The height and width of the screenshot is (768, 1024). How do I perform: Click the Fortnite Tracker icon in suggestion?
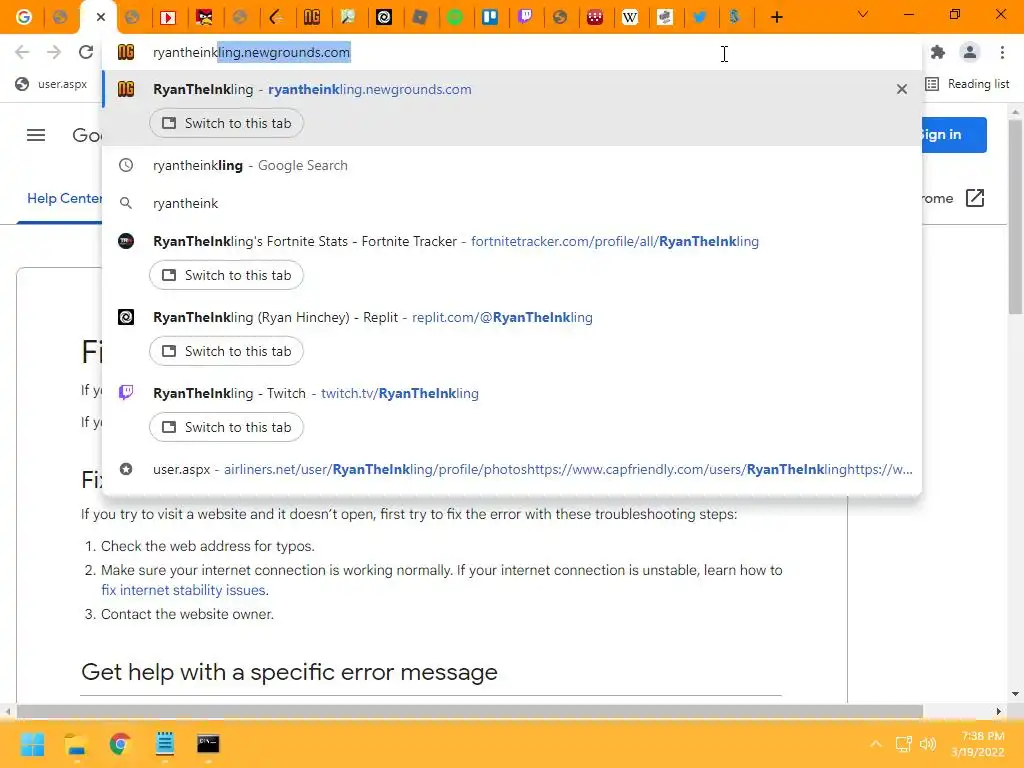[126, 241]
